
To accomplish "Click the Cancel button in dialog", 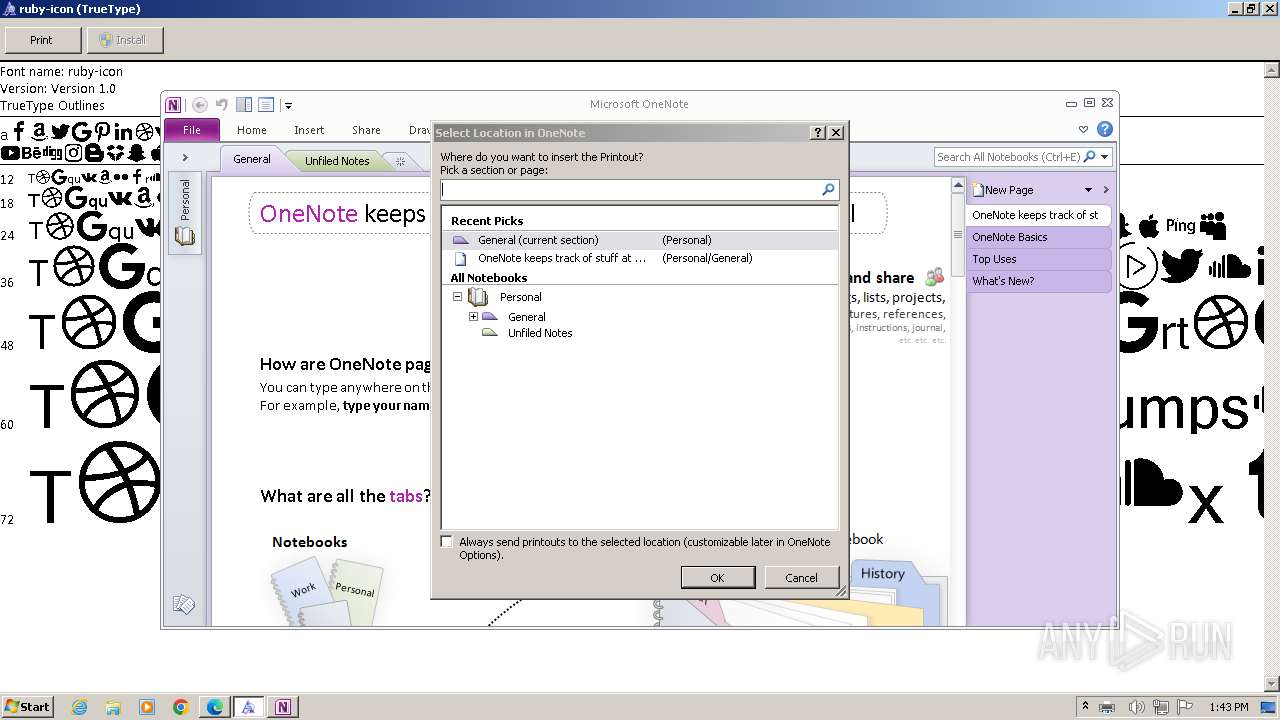I will point(801,578).
